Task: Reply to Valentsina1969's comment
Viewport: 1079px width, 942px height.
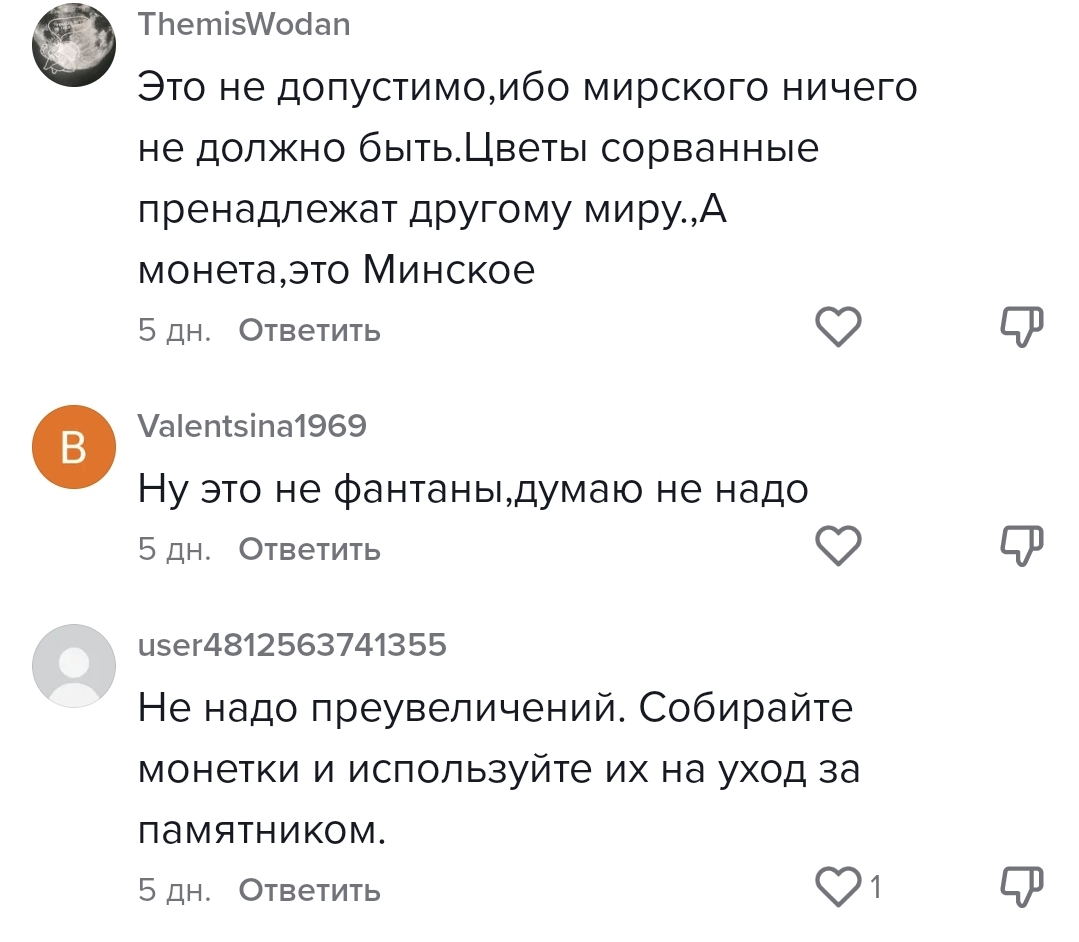Action: 310,549
